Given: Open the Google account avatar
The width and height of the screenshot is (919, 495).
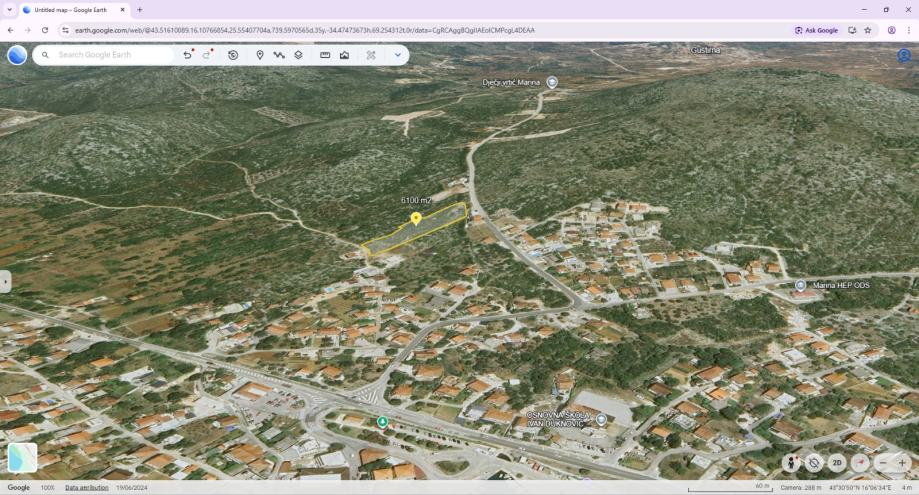Looking at the screenshot, I should (904, 55).
